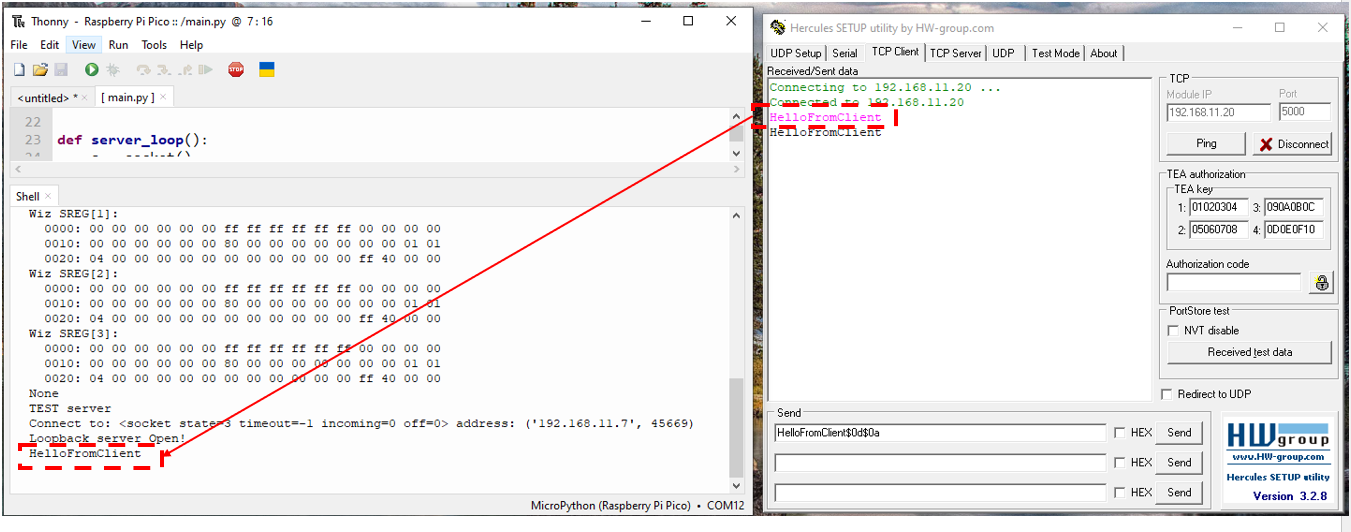Screen dimensions: 1351x532
Task: Open the TCP Server tab in Hercules
Action: (955, 53)
